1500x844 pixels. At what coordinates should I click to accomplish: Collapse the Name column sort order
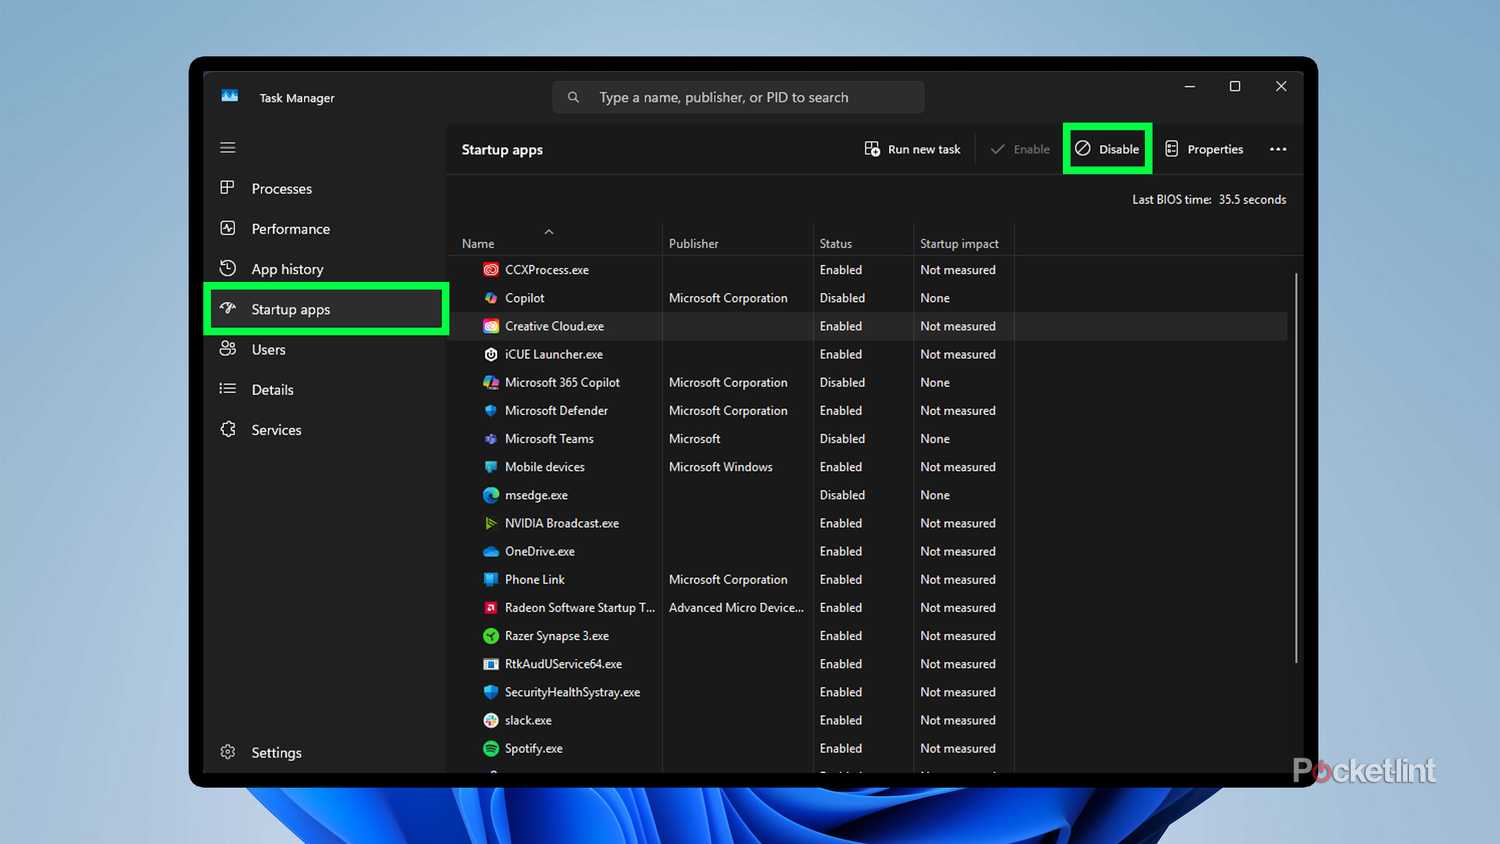click(x=548, y=232)
